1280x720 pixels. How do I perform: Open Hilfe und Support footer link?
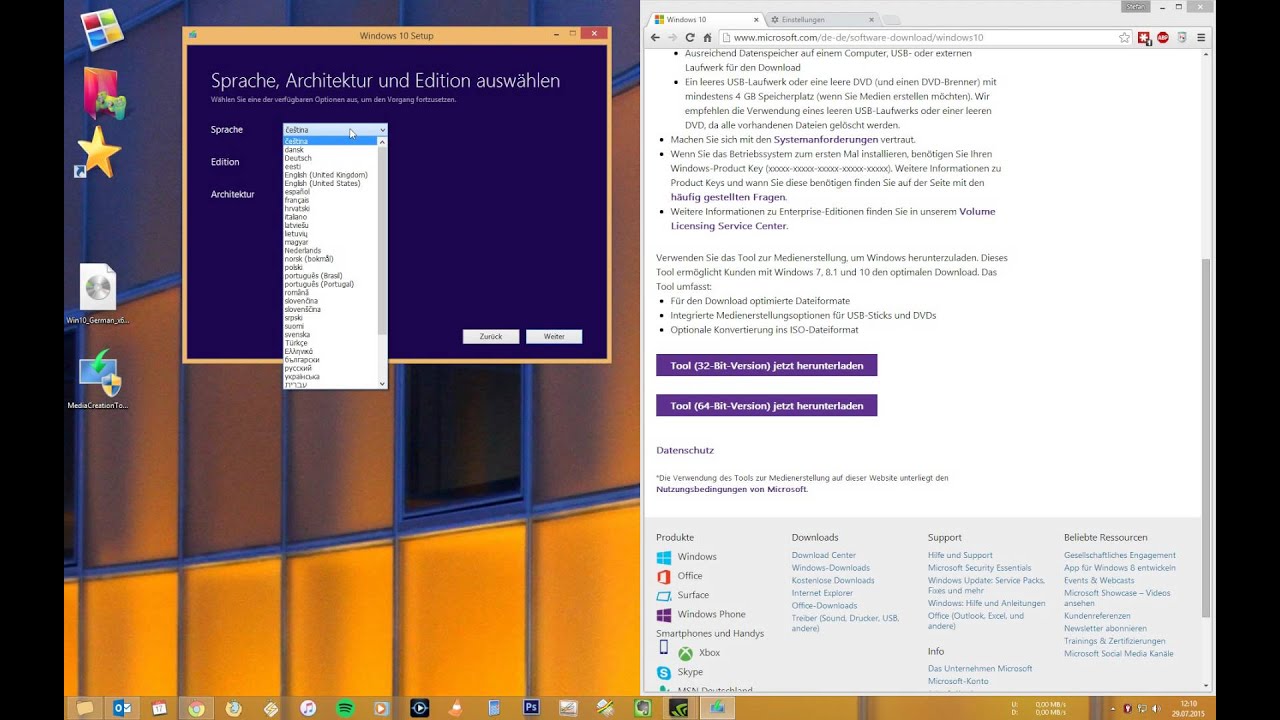[x=960, y=556]
